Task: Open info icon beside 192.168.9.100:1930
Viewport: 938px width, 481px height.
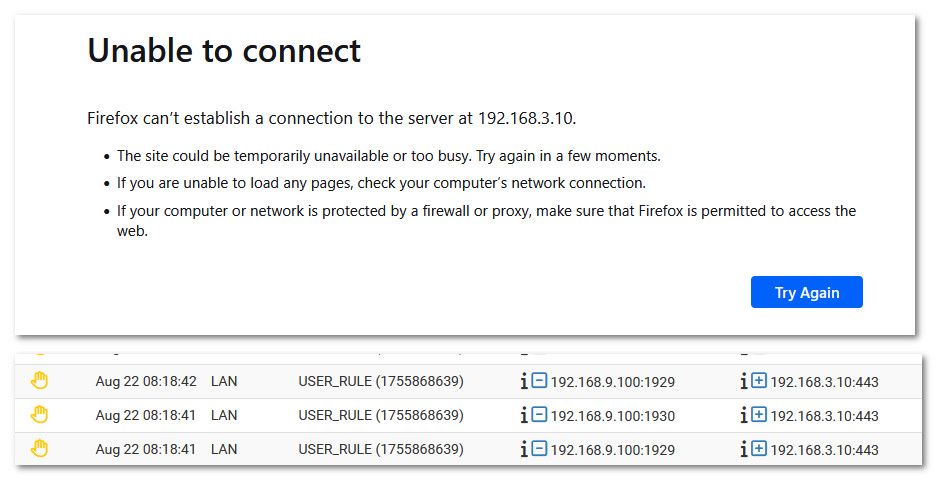Action: point(524,415)
